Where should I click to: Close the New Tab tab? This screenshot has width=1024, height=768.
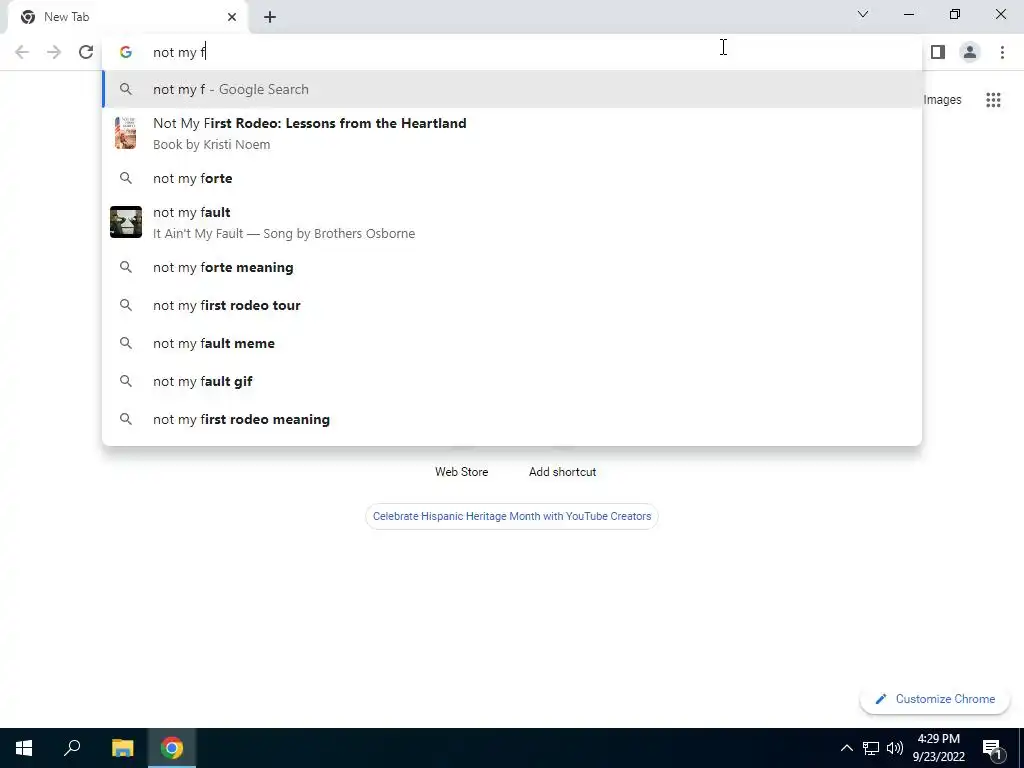(x=232, y=17)
